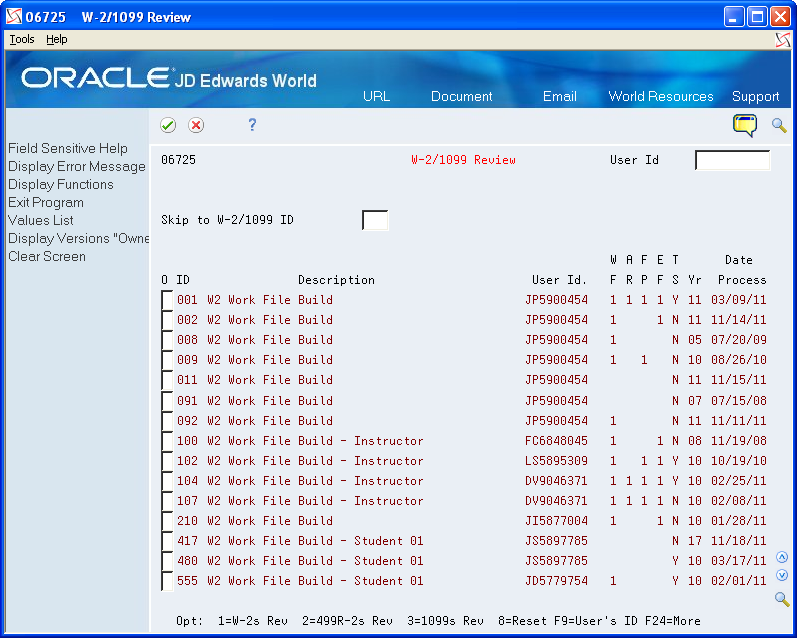This screenshot has height=638, width=797.
Task: Click option field for ID 555
Action: 167,581
